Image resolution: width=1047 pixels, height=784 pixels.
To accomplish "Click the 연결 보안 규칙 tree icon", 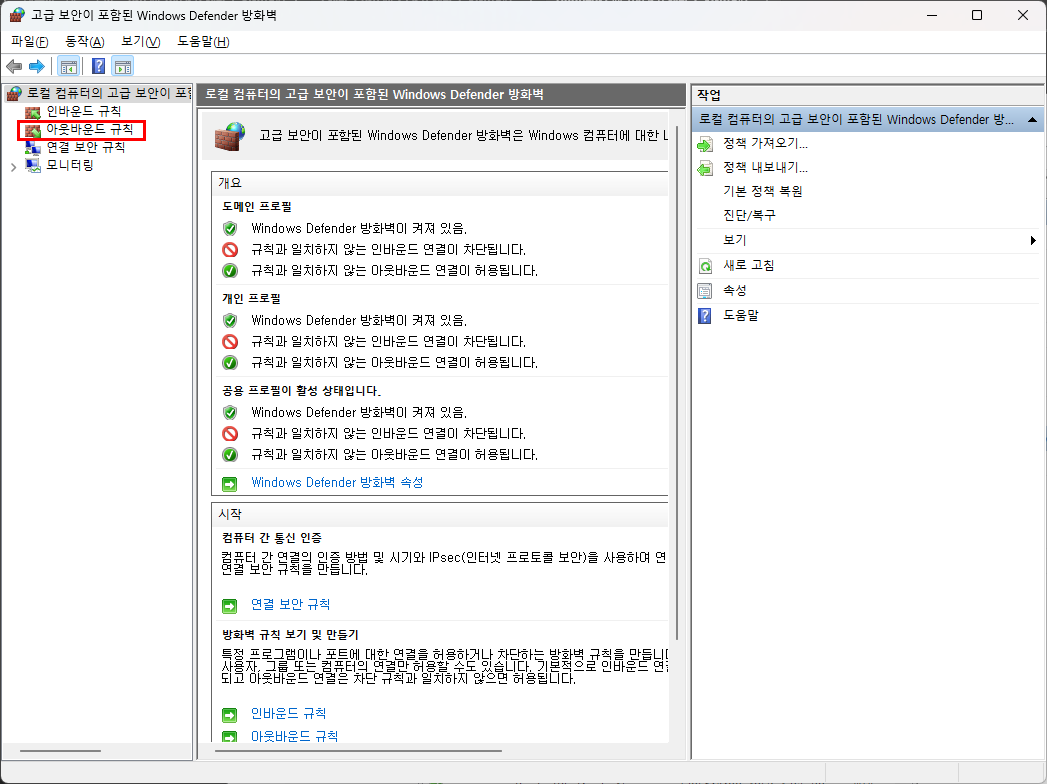I will click(33, 148).
